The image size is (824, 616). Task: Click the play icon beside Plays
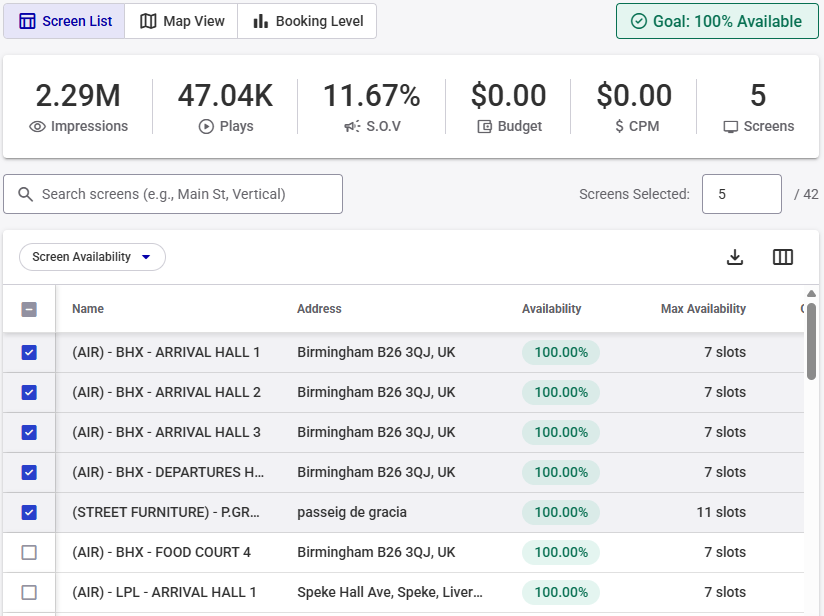click(x=206, y=127)
